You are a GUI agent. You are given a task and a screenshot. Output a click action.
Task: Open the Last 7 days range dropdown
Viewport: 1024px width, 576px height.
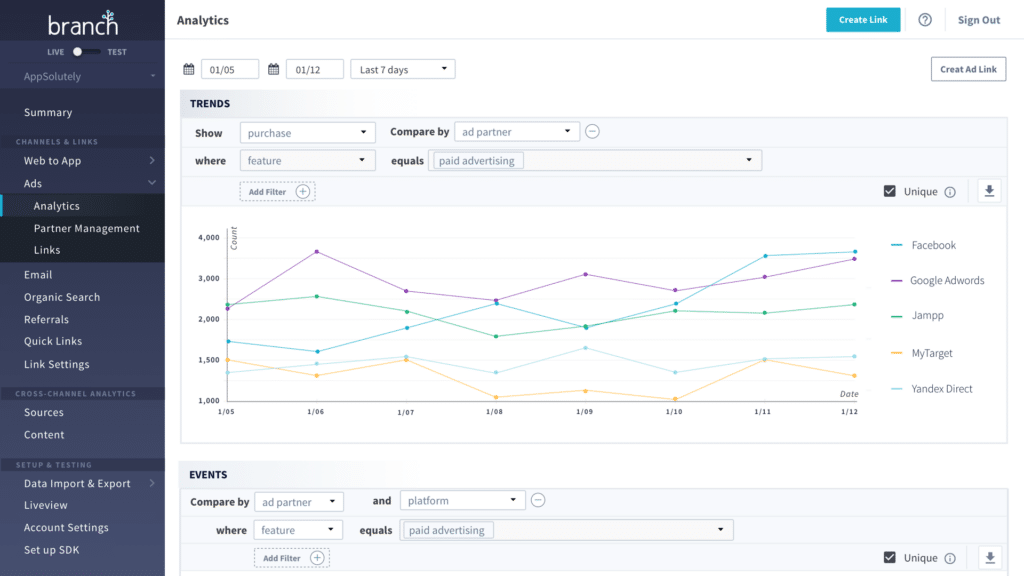(x=403, y=69)
